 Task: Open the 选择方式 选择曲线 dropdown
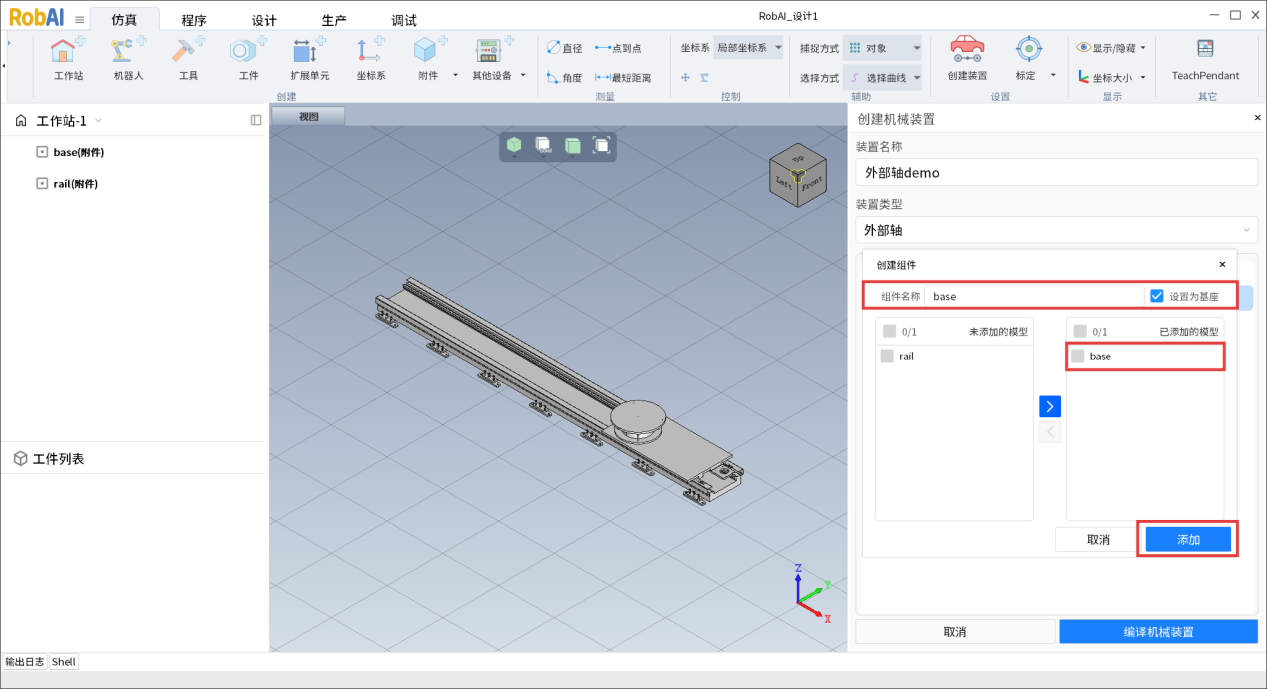coord(882,77)
